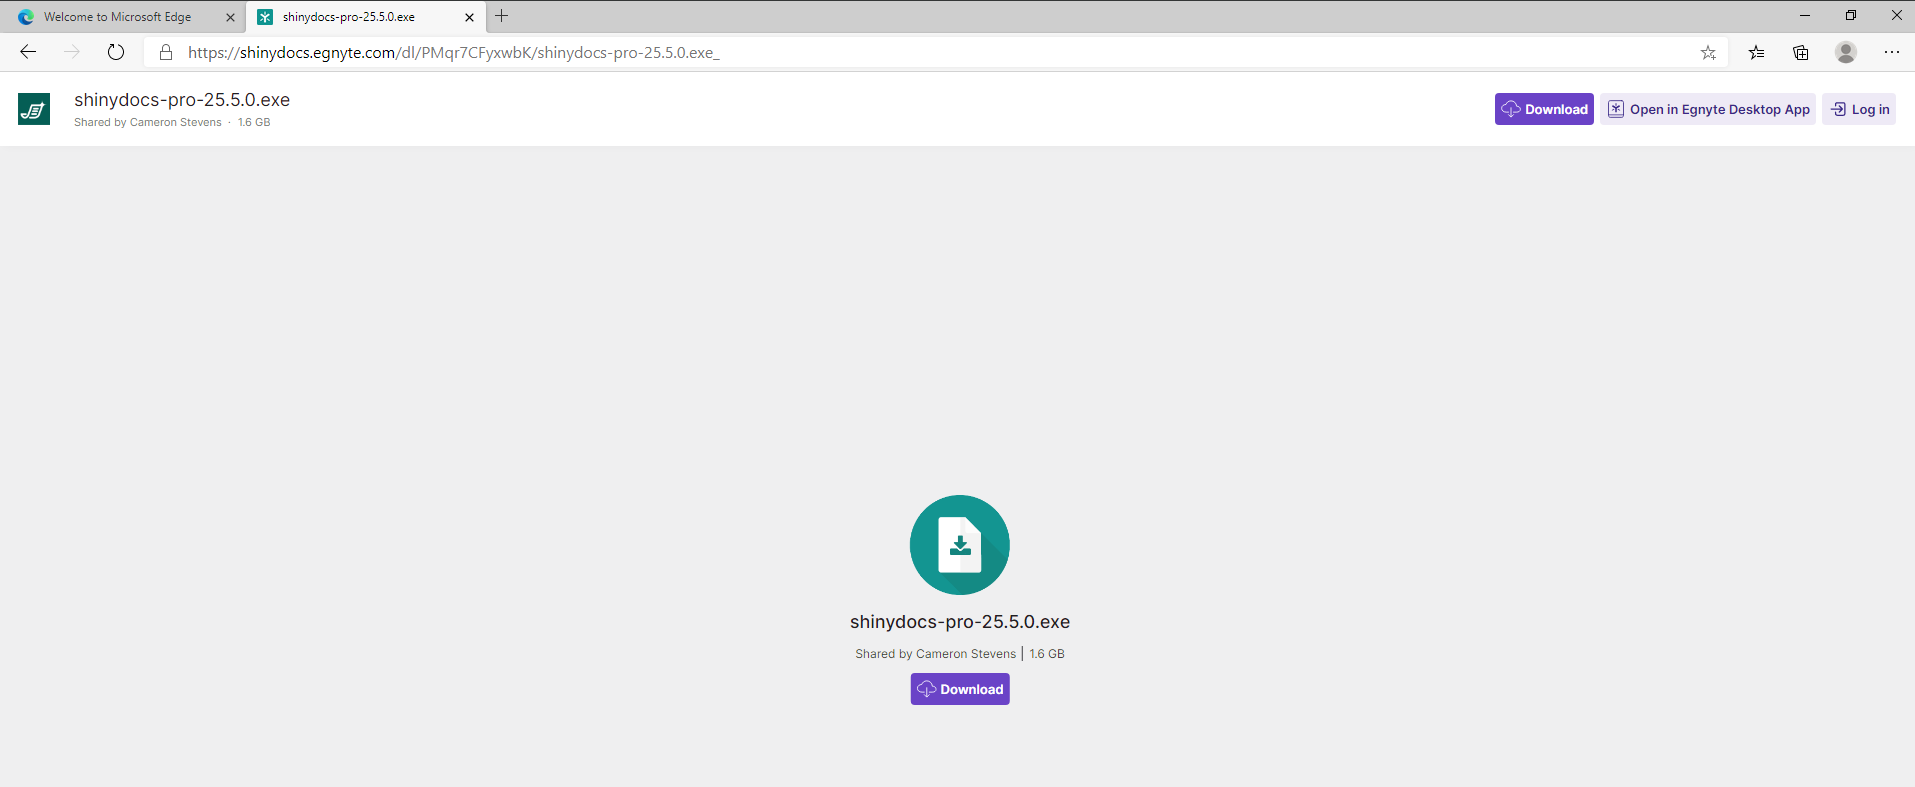
Task: Click the Shinydocs logo in header
Action: [x=34, y=109]
